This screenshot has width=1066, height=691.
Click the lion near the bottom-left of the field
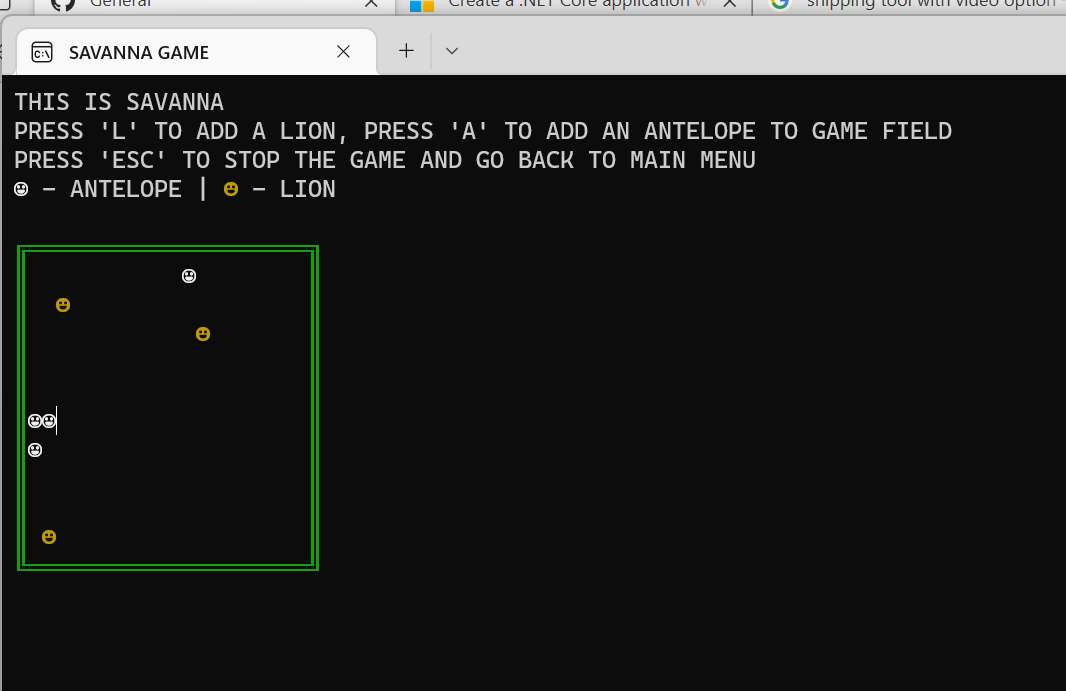pos(49,536)
